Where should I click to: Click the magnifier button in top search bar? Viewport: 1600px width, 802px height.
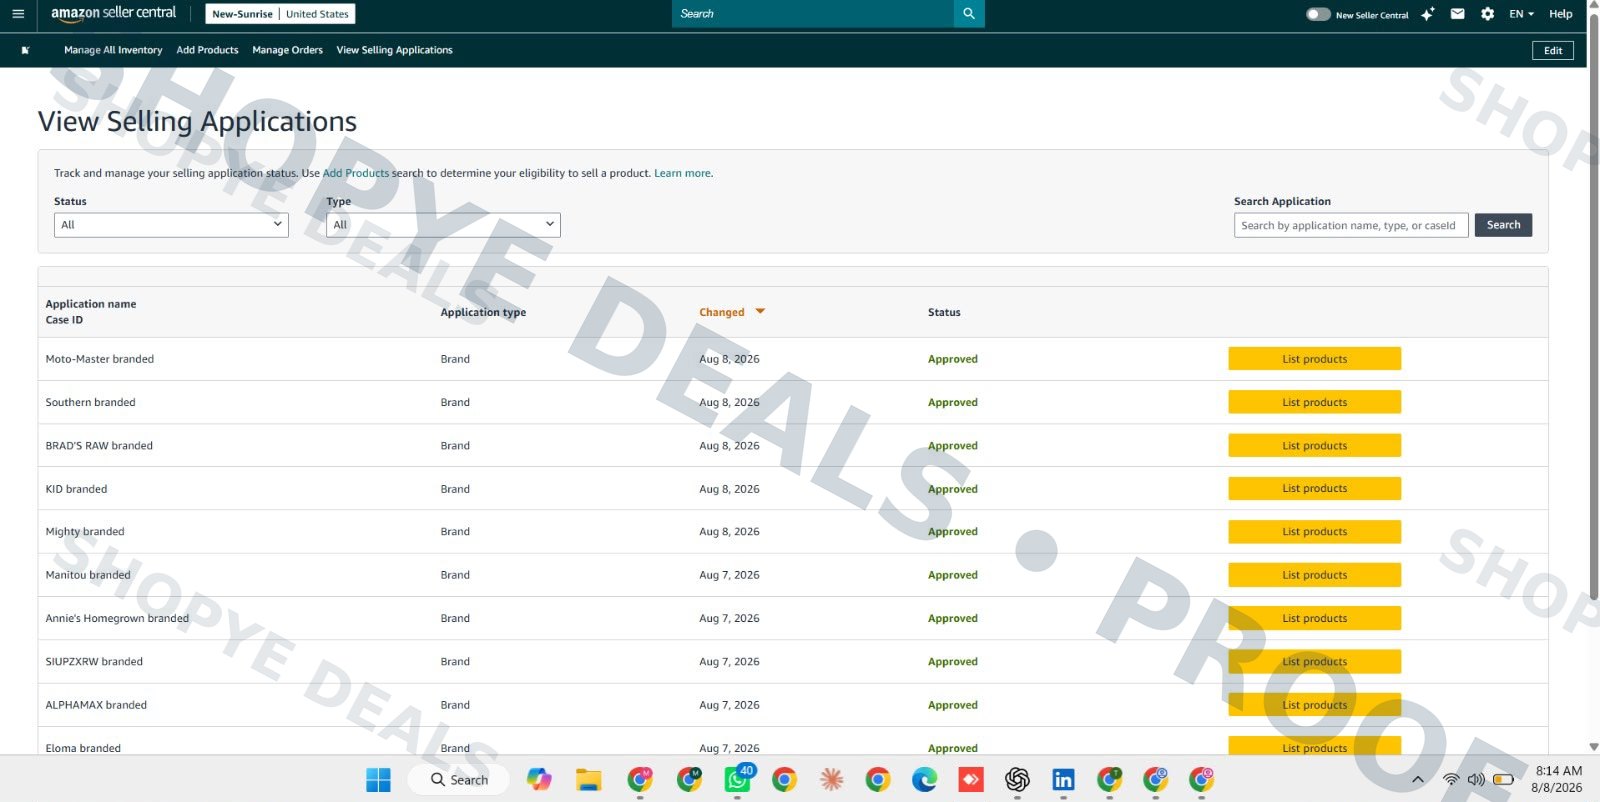pos(969,14)
